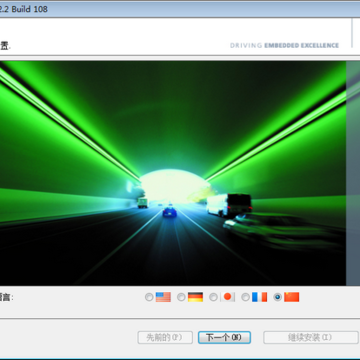Click the French flag icon

259,297
